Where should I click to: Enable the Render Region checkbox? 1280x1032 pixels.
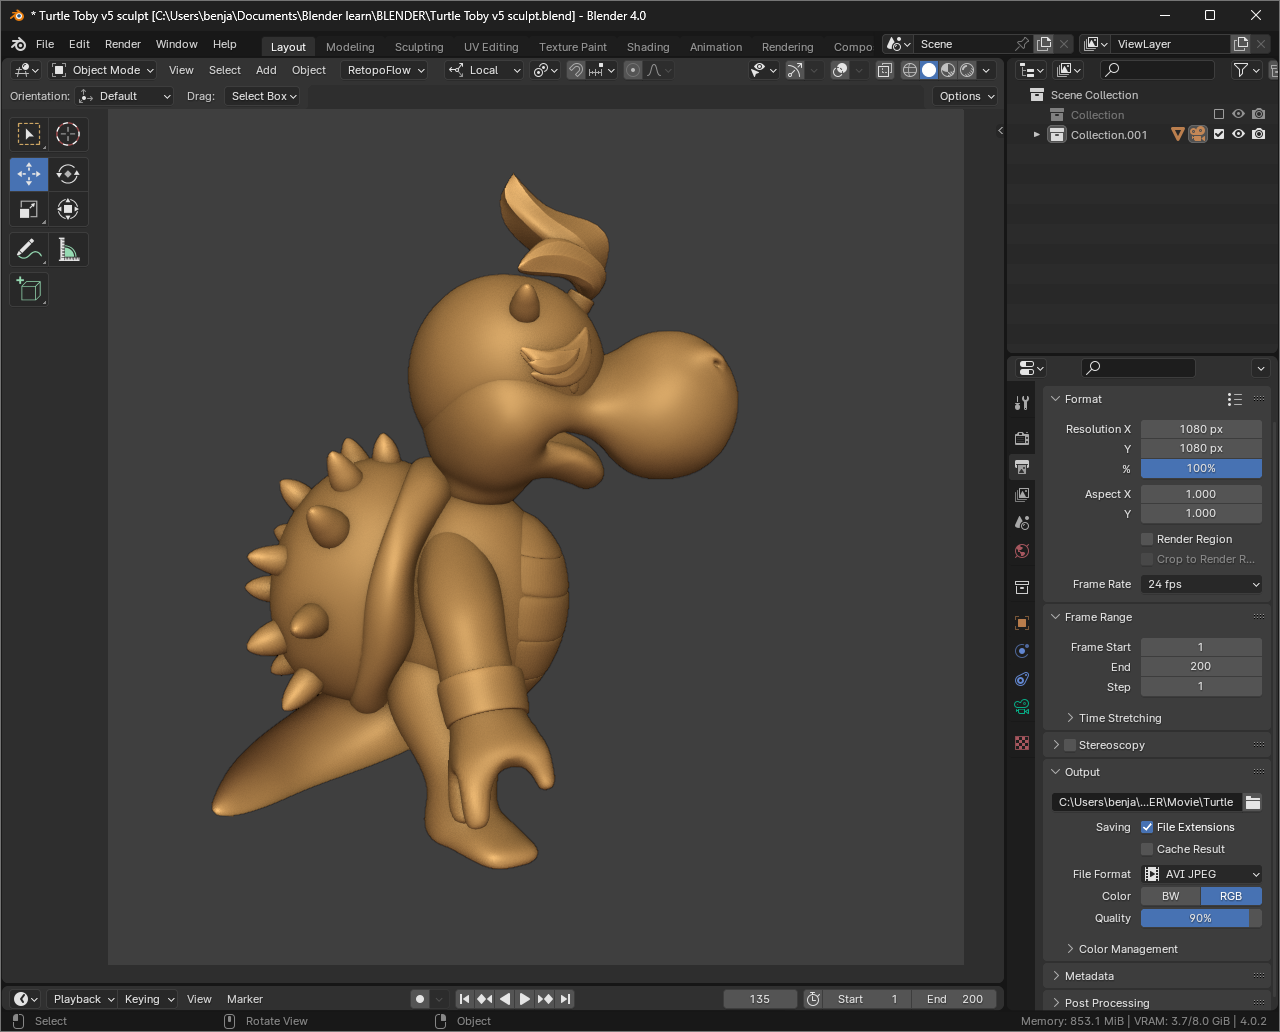tap(1147, 539)
